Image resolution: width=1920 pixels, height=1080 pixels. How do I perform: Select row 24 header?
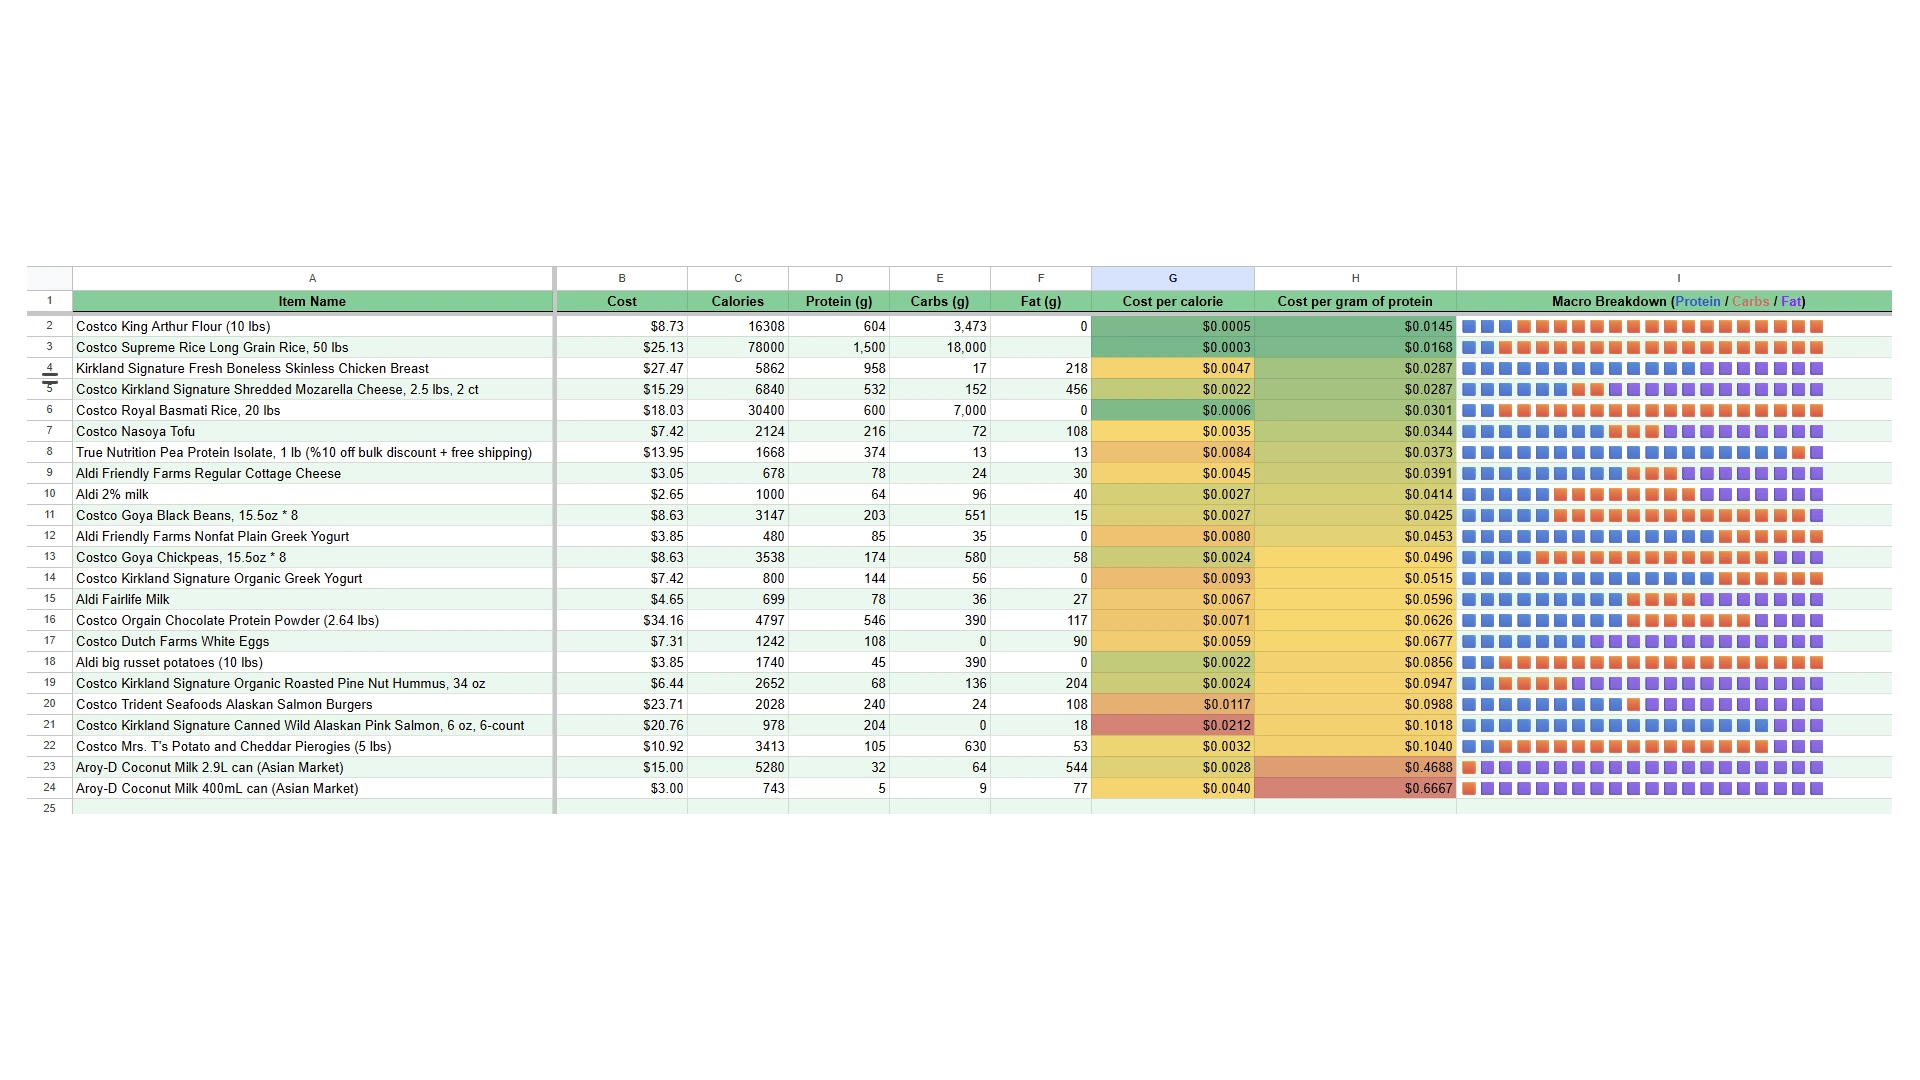tap(49, 788)
